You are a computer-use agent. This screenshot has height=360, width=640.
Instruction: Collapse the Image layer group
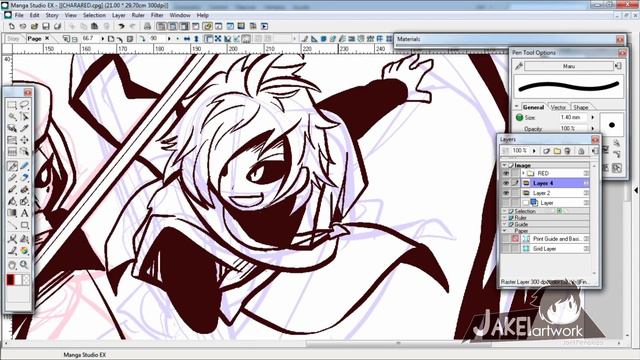tap(505, 165)
